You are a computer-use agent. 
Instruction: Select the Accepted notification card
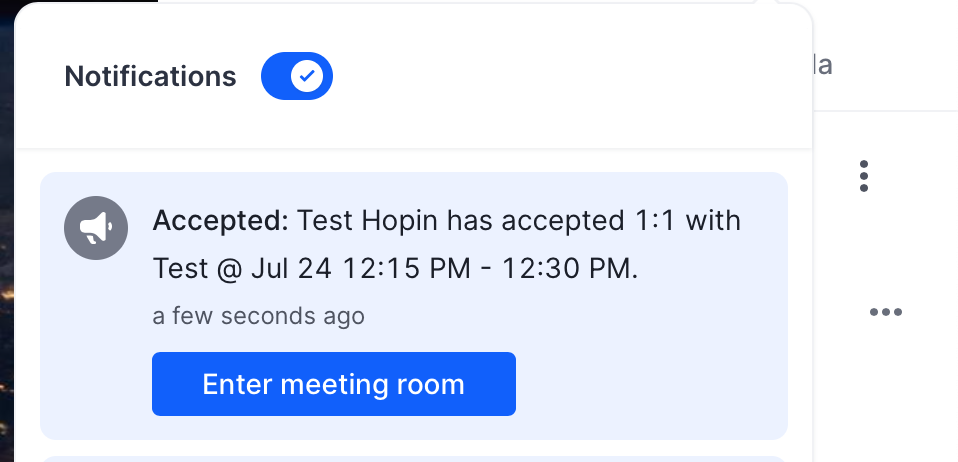(414, 306)
